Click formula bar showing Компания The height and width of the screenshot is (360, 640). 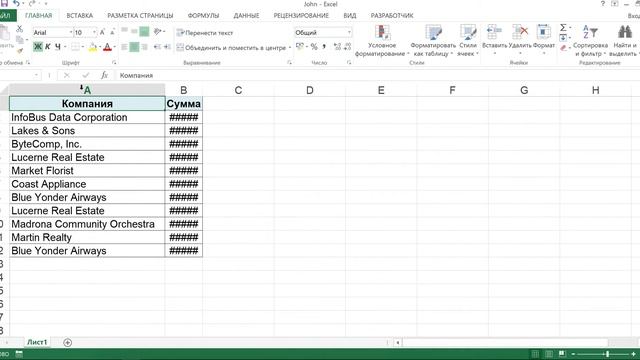point(378,76)
